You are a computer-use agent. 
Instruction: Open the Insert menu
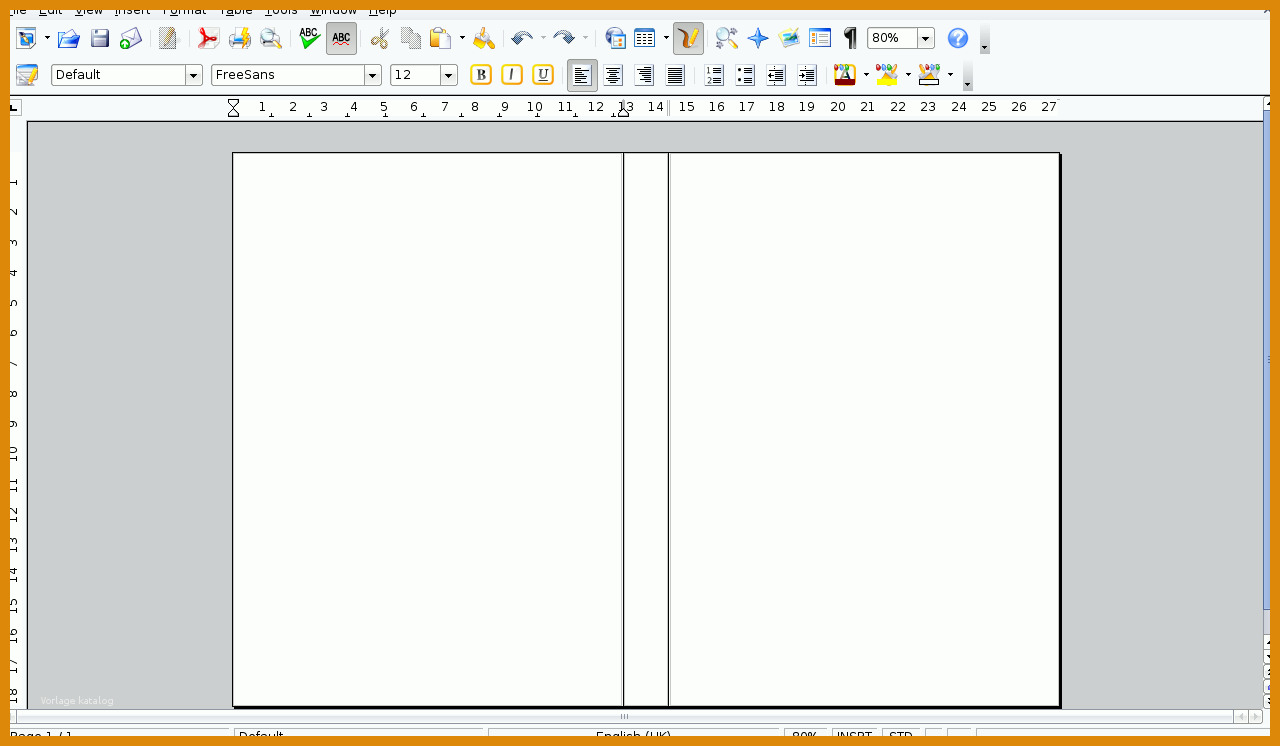pyautogui.click(x=133, y=10)
